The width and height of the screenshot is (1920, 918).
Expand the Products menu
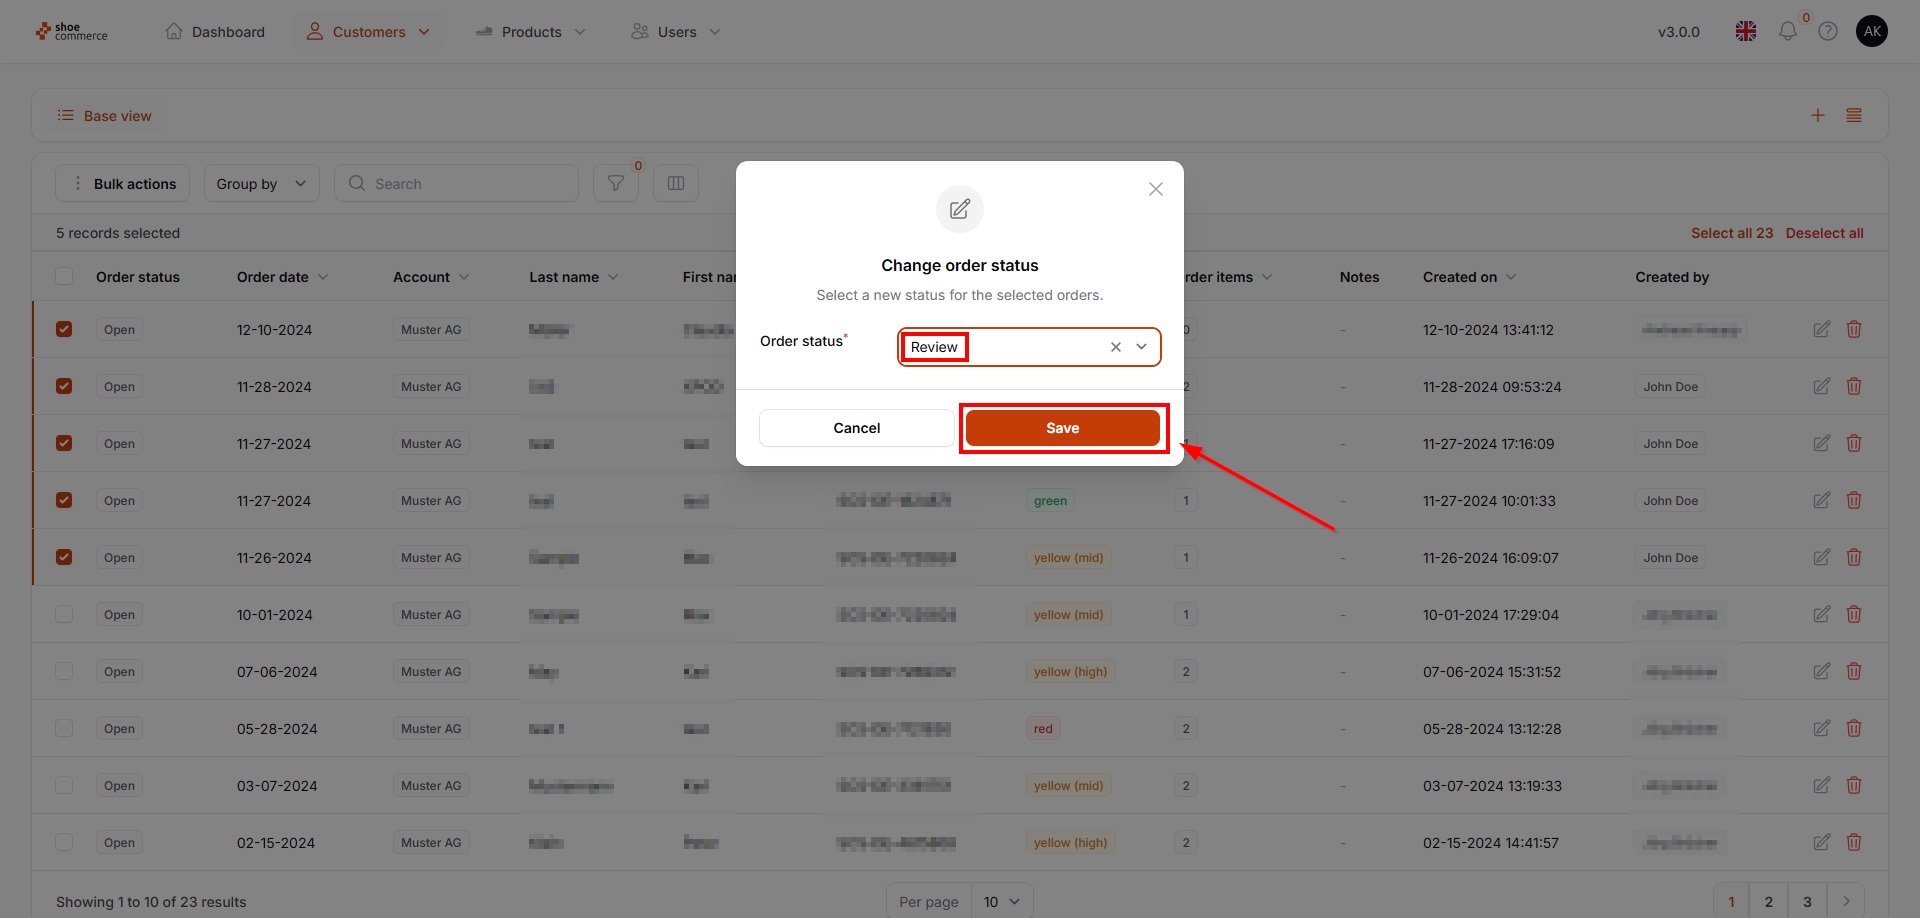pyautogui.click(x=531, y=32)
